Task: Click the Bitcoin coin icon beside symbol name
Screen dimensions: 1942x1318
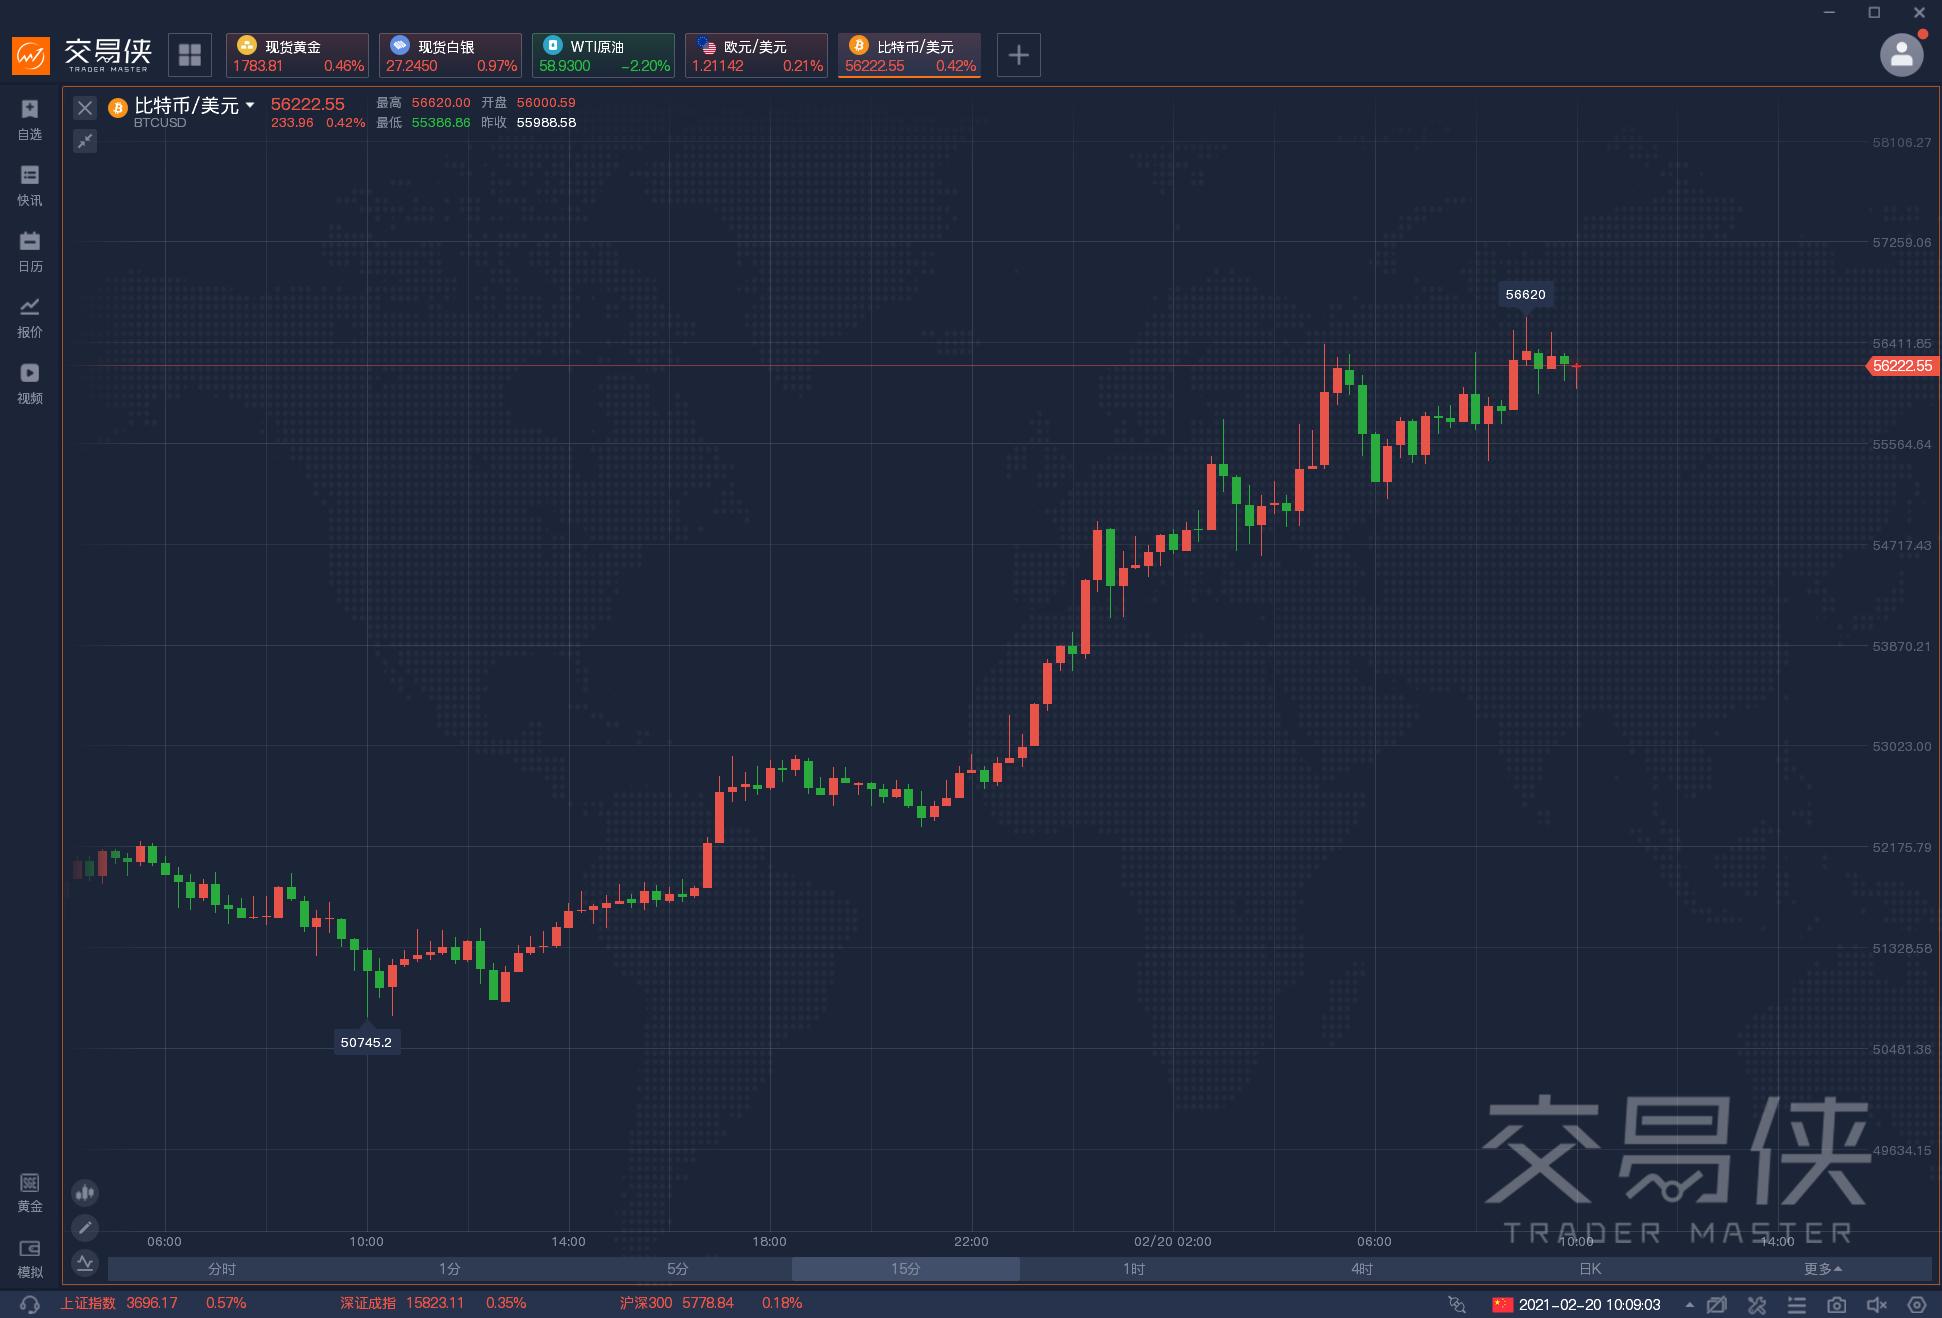Action: (117, 108)
